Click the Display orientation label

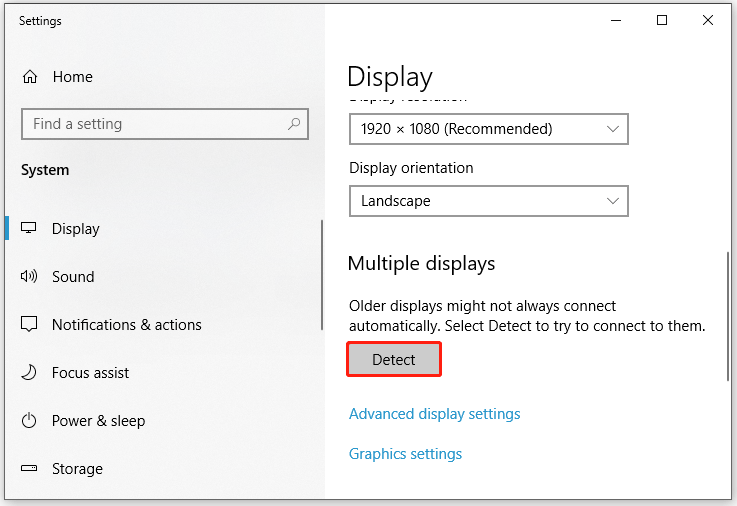(411, 168)
